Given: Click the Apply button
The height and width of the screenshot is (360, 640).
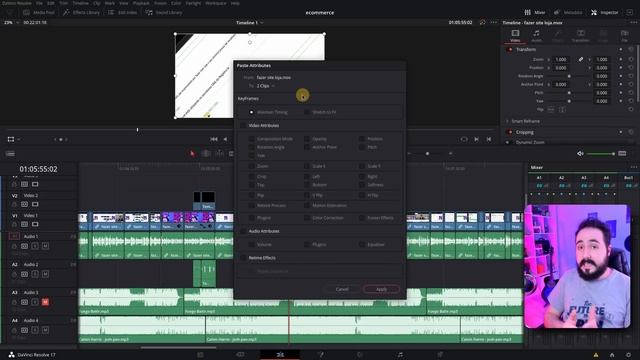Looking at the screenshot, I should [381, 289].
